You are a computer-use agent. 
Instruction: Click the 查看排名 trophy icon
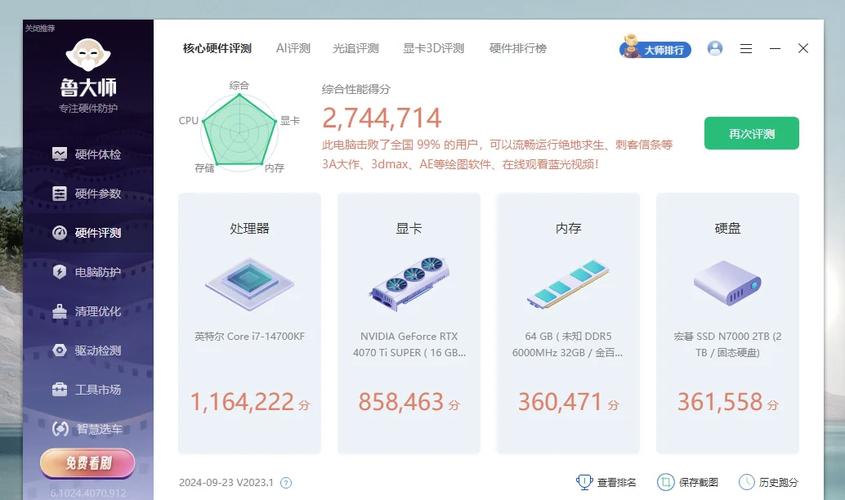[584, 482]
